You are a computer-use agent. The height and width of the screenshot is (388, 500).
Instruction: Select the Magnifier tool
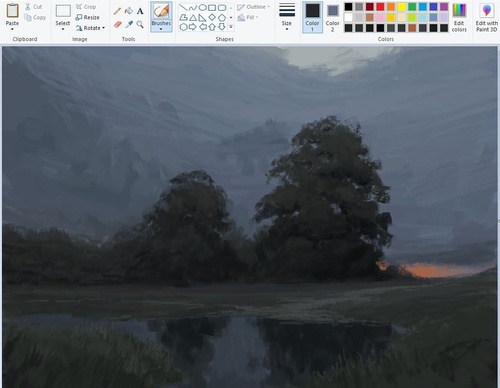click(x=140, y=24)
